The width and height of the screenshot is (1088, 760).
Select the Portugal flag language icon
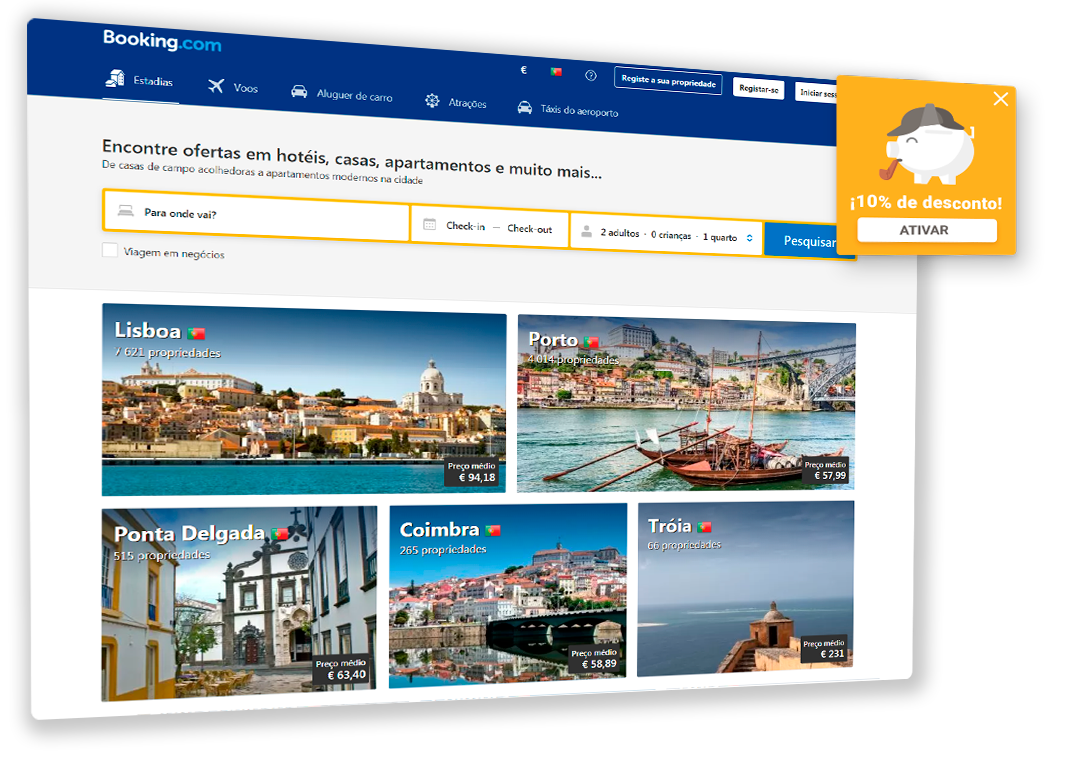click(555, 72)
